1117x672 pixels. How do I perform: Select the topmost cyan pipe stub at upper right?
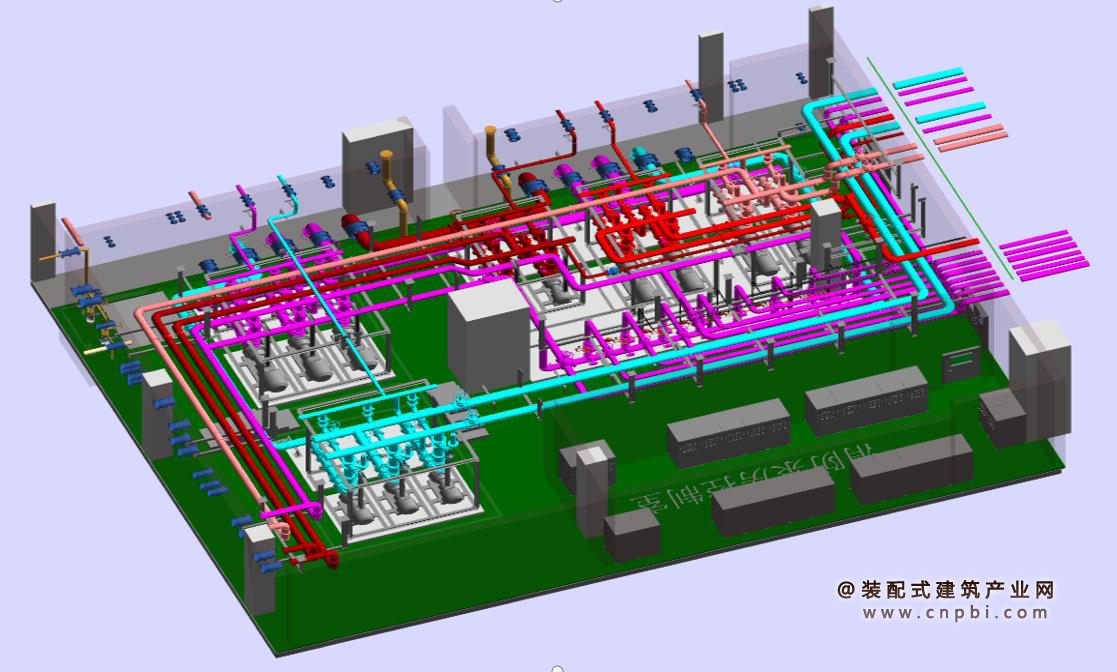tap(928, 78)
